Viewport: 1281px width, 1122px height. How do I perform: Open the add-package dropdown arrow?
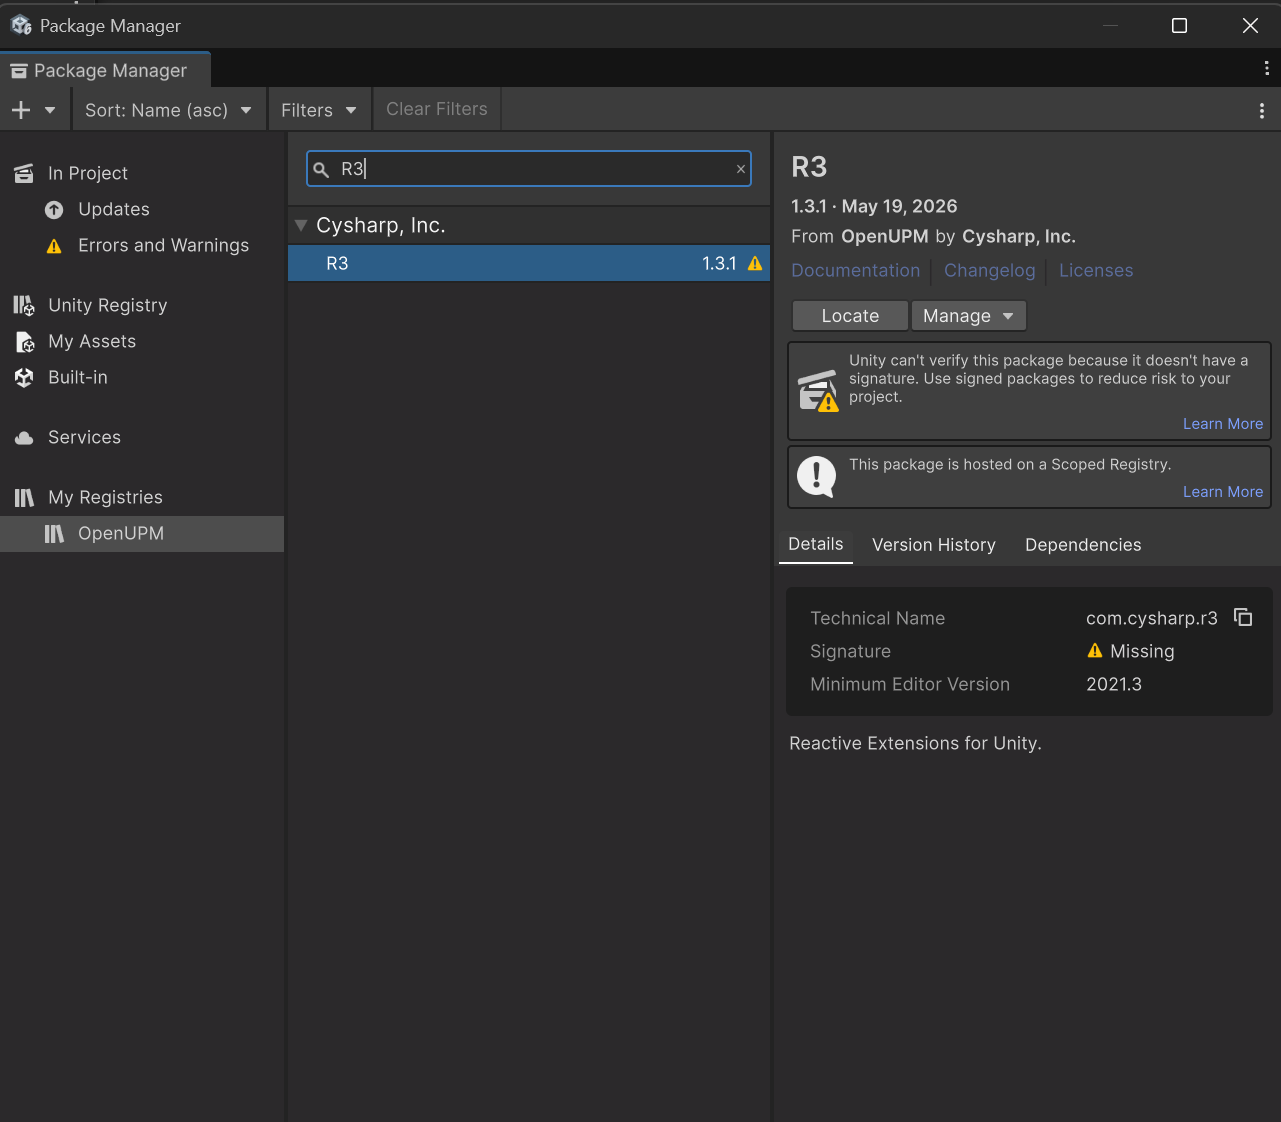tap(50, 110)
